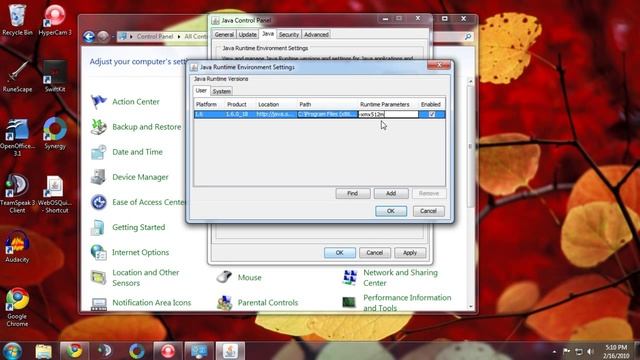Select the Audacity desktop icon
The width and height of the screenshot is (640, 360).
click(17, 247)
